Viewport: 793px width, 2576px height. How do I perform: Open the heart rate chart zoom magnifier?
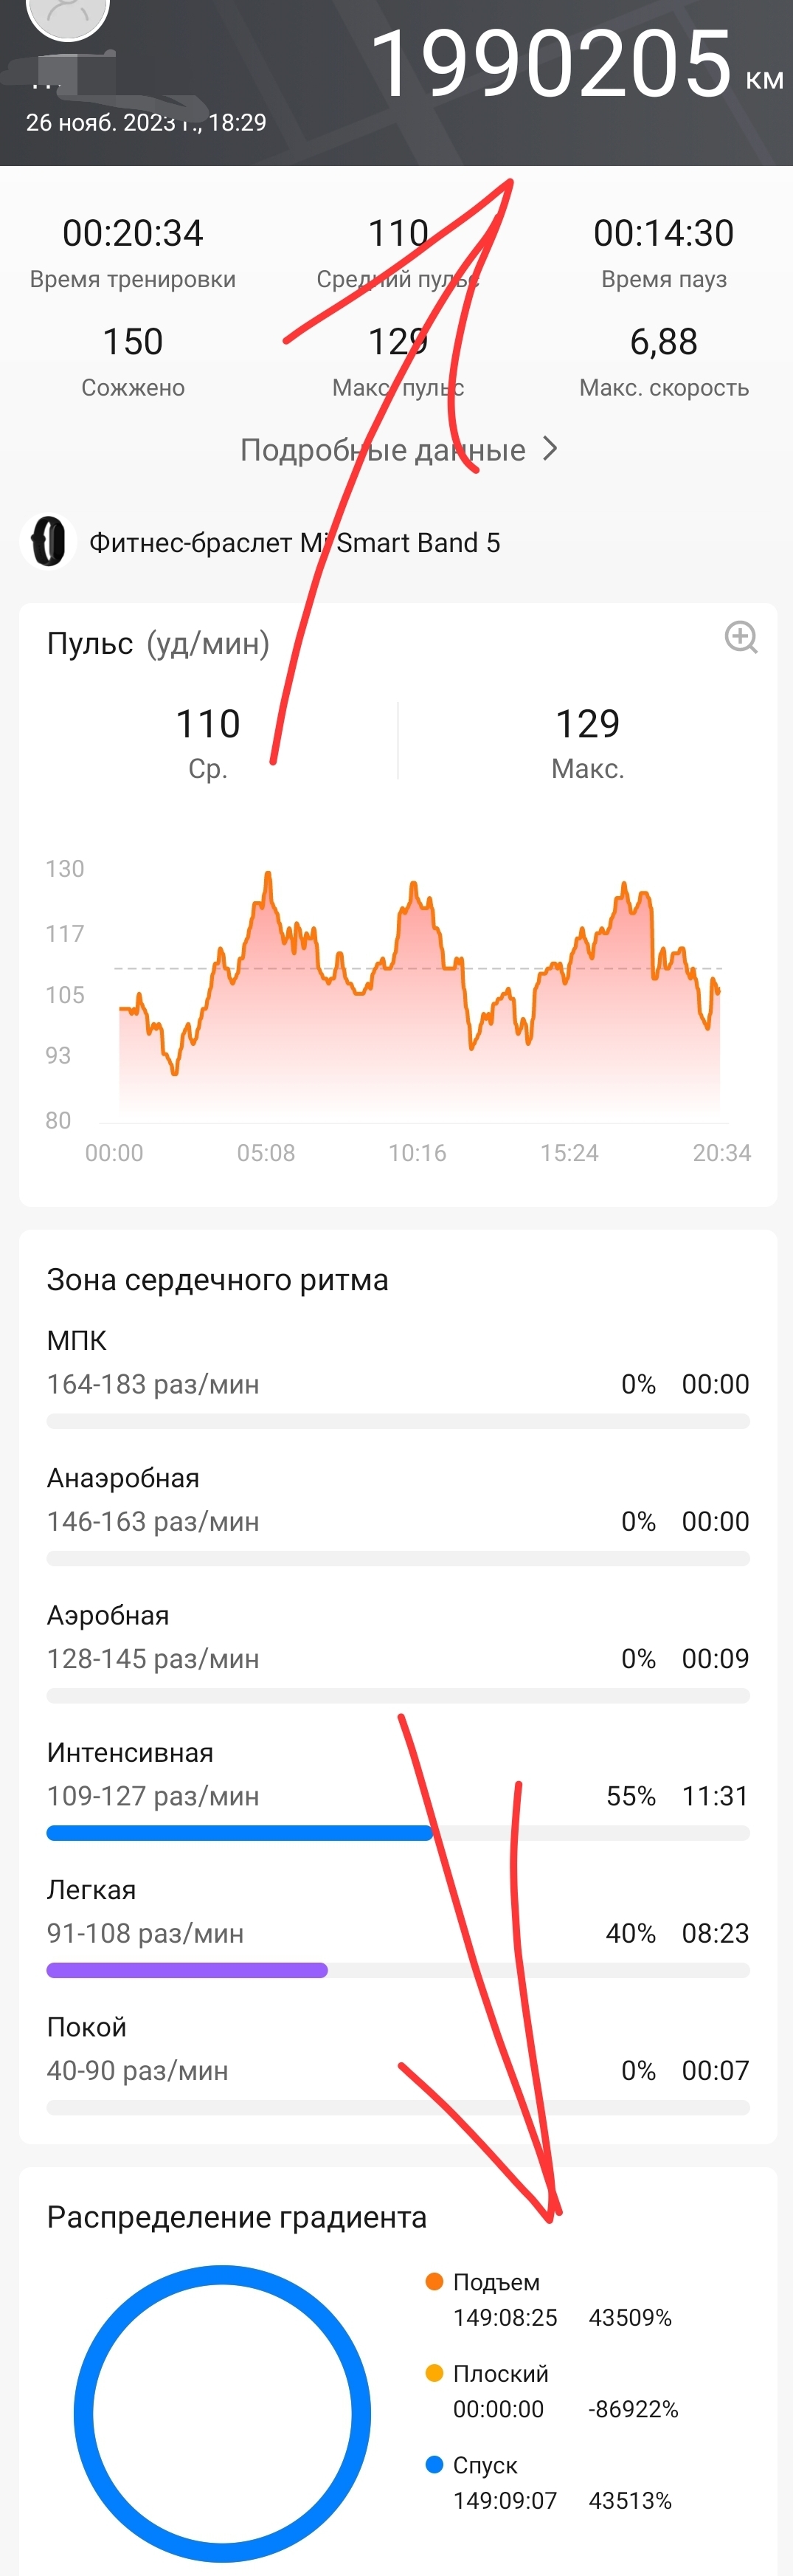point(741,637)
